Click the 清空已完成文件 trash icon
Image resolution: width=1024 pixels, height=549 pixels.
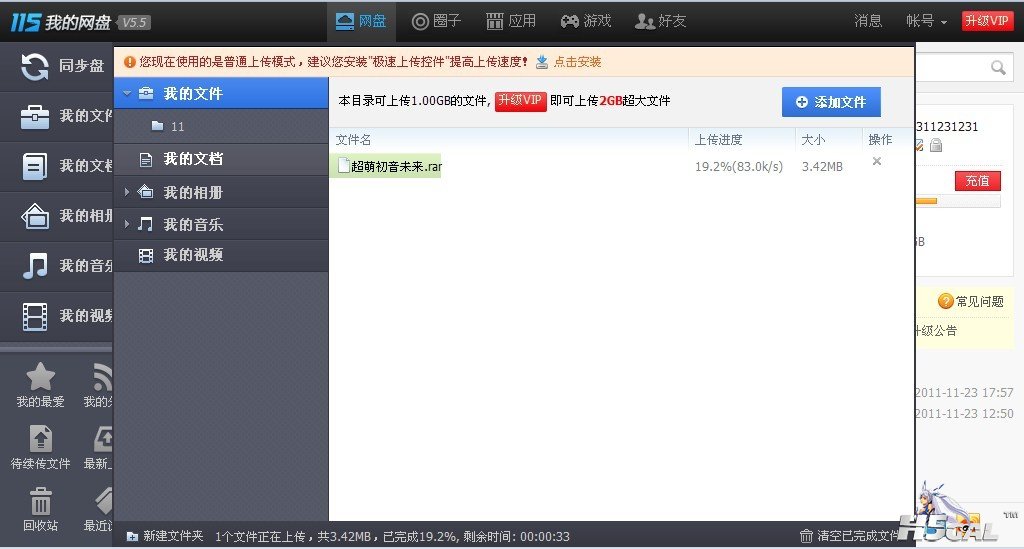tap(806, 536)
